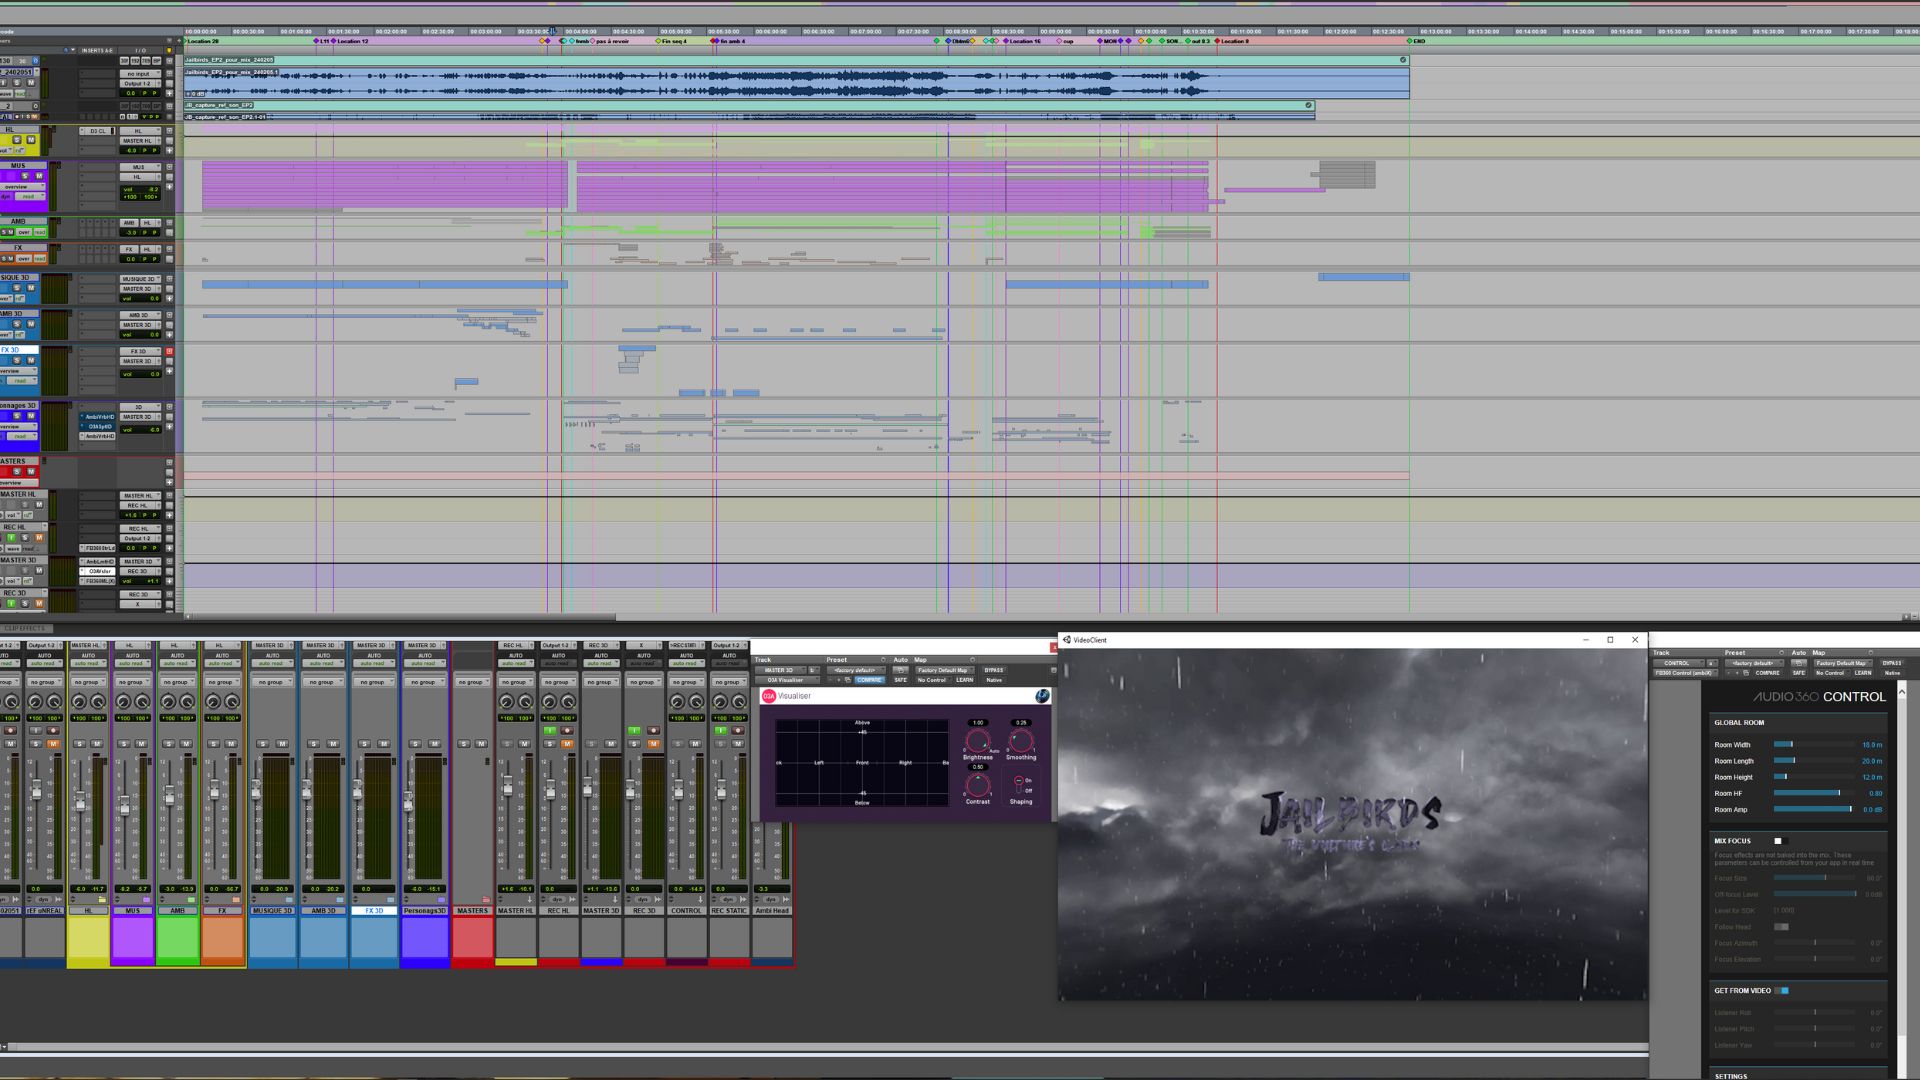
Task: Click SAFE in Audio360 plugin header
Action: pos(1799,673)
